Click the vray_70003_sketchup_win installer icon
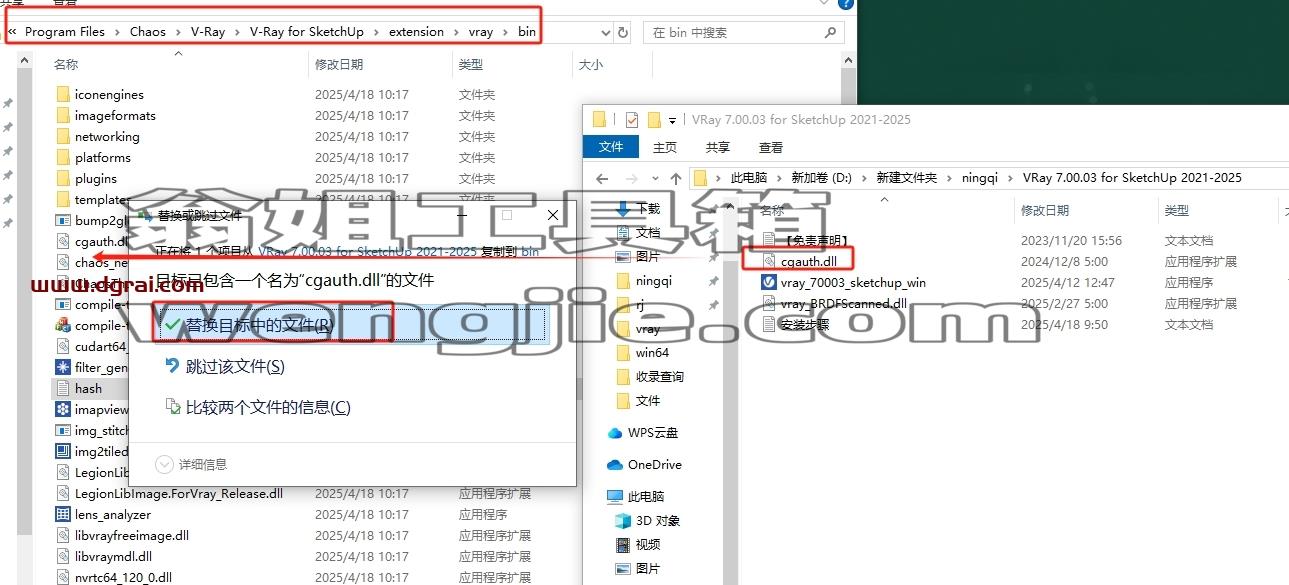1289x585 pixels. click(769, 282)
